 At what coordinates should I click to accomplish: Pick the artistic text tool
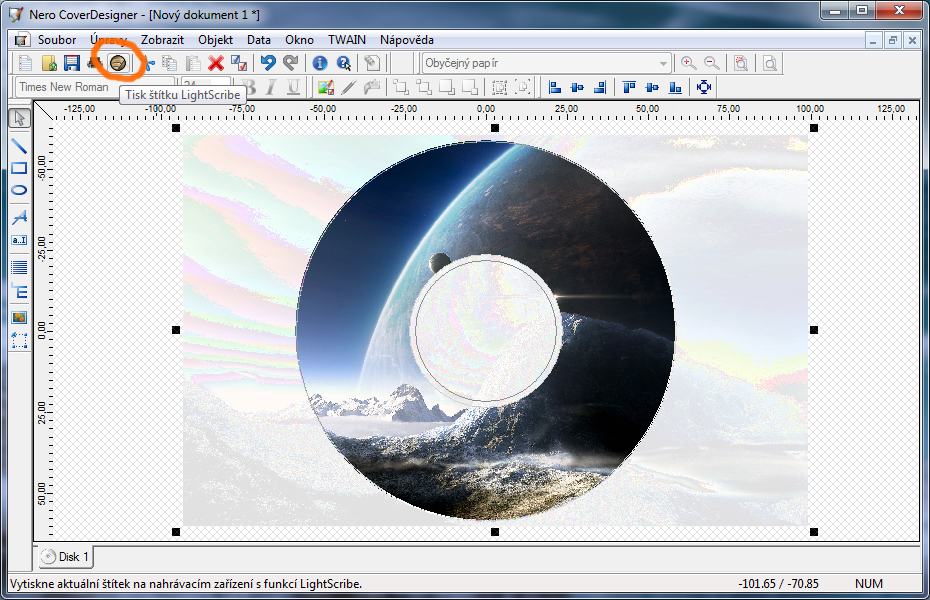coord(19,217)
